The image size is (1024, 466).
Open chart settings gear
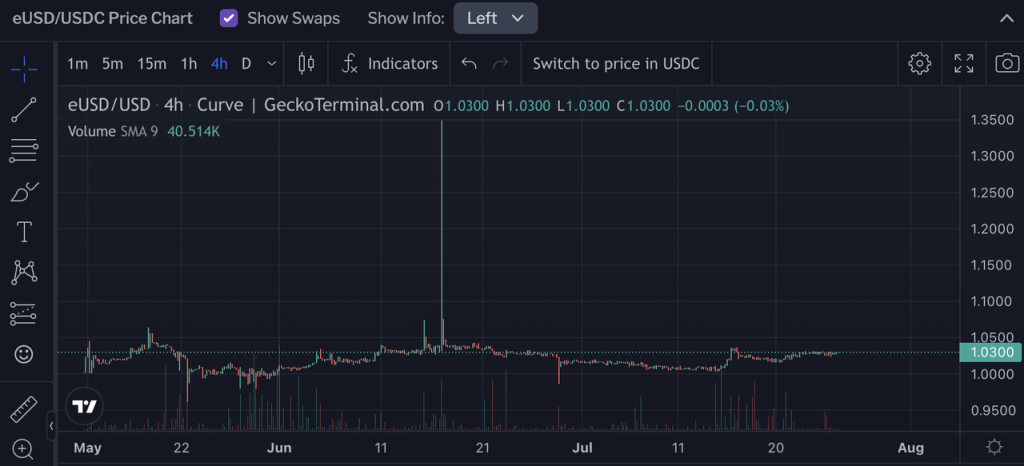coord(919,64)
